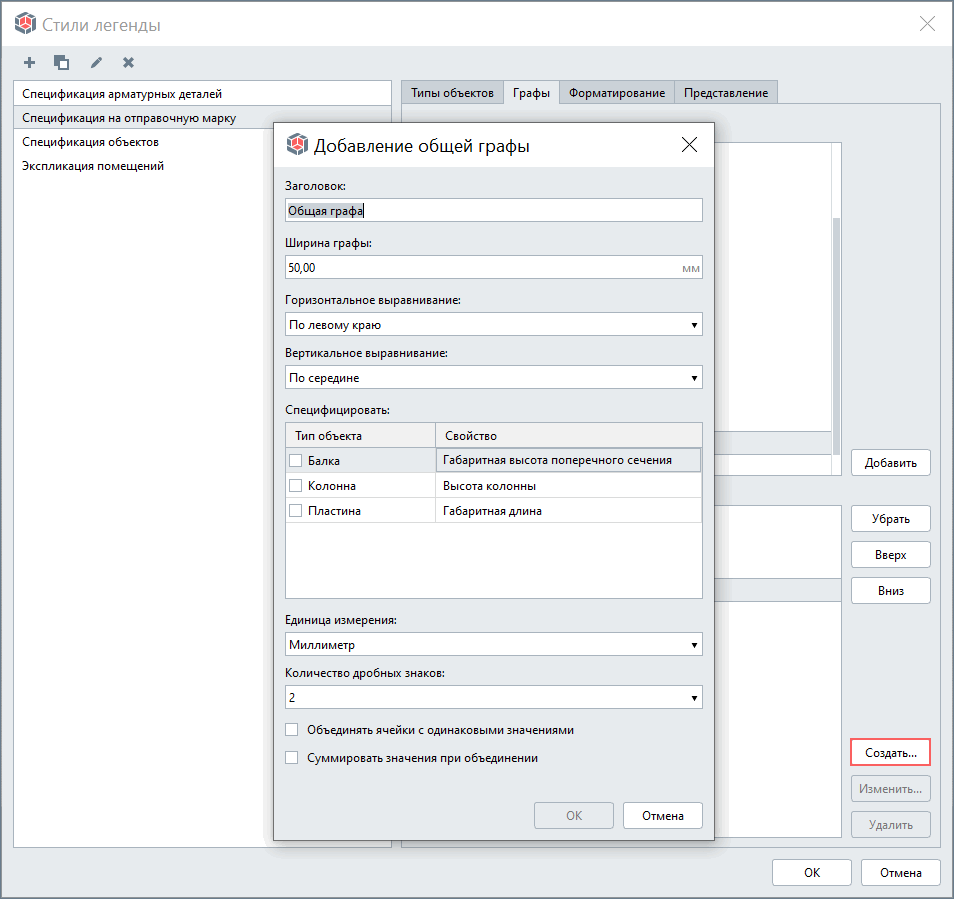Close the Стили легенды window
This screenshot has width=954, height=899.
tap(927, 24)
